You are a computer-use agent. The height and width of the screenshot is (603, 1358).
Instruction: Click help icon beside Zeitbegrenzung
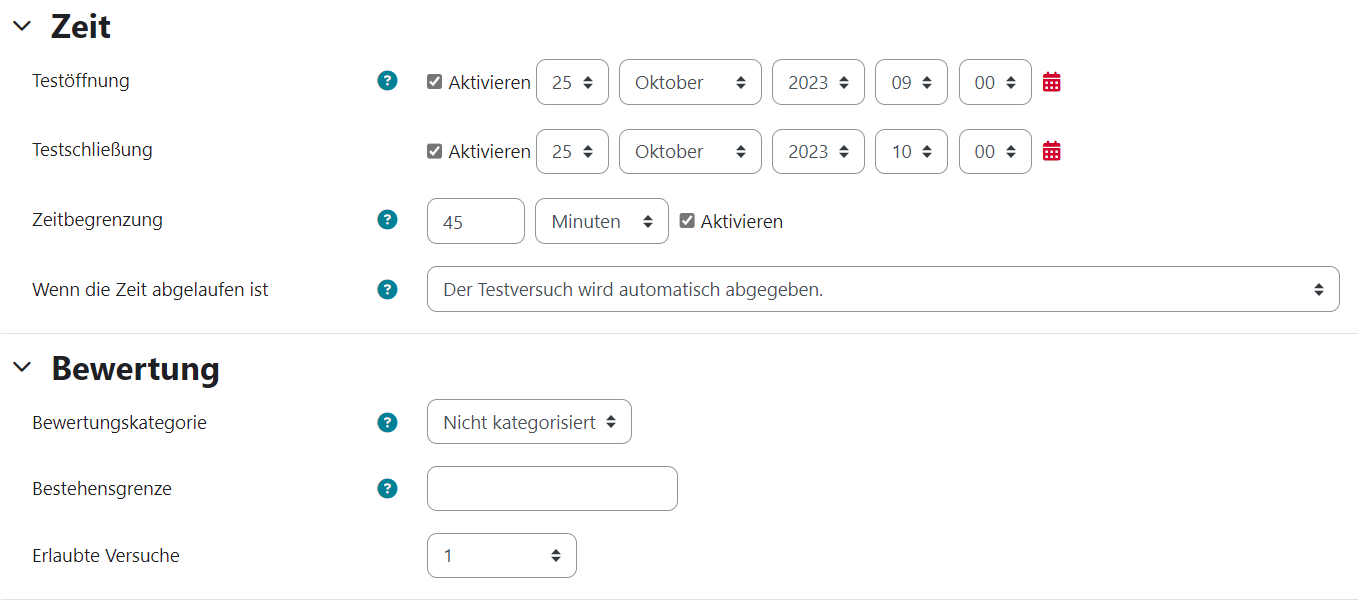387,219
